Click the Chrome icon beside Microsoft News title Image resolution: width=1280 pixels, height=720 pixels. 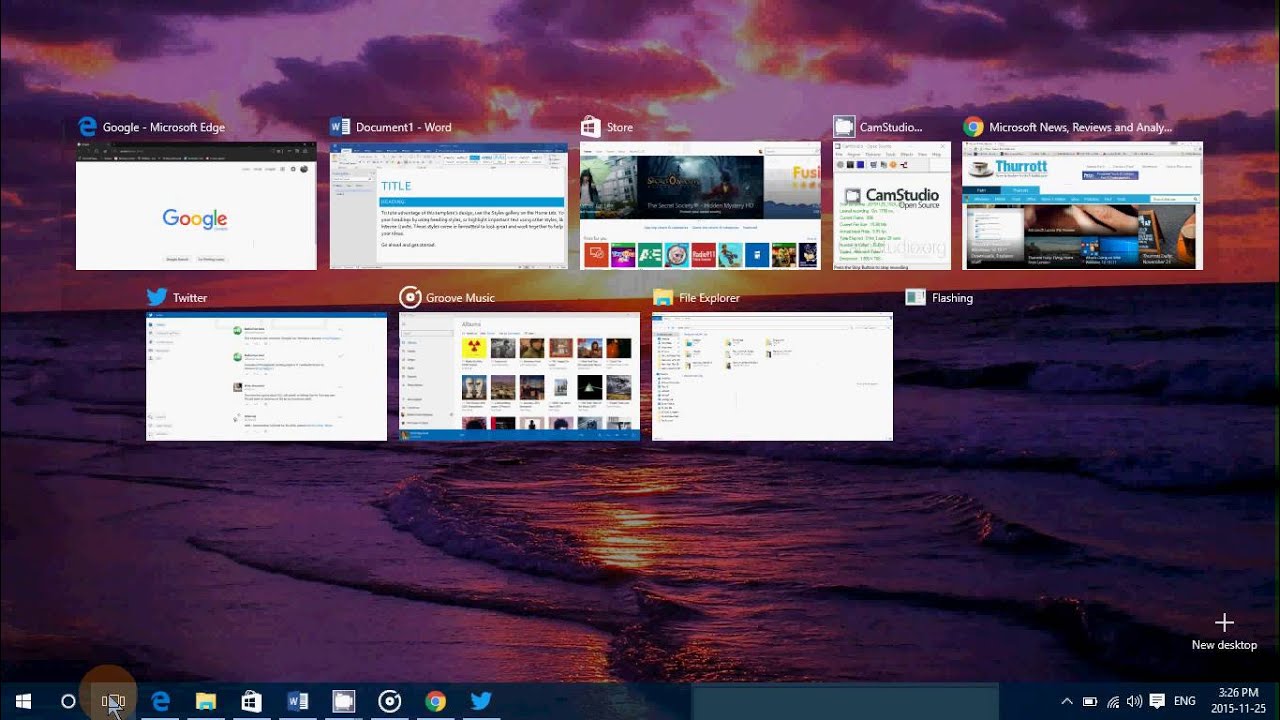[x=973, y=127]
